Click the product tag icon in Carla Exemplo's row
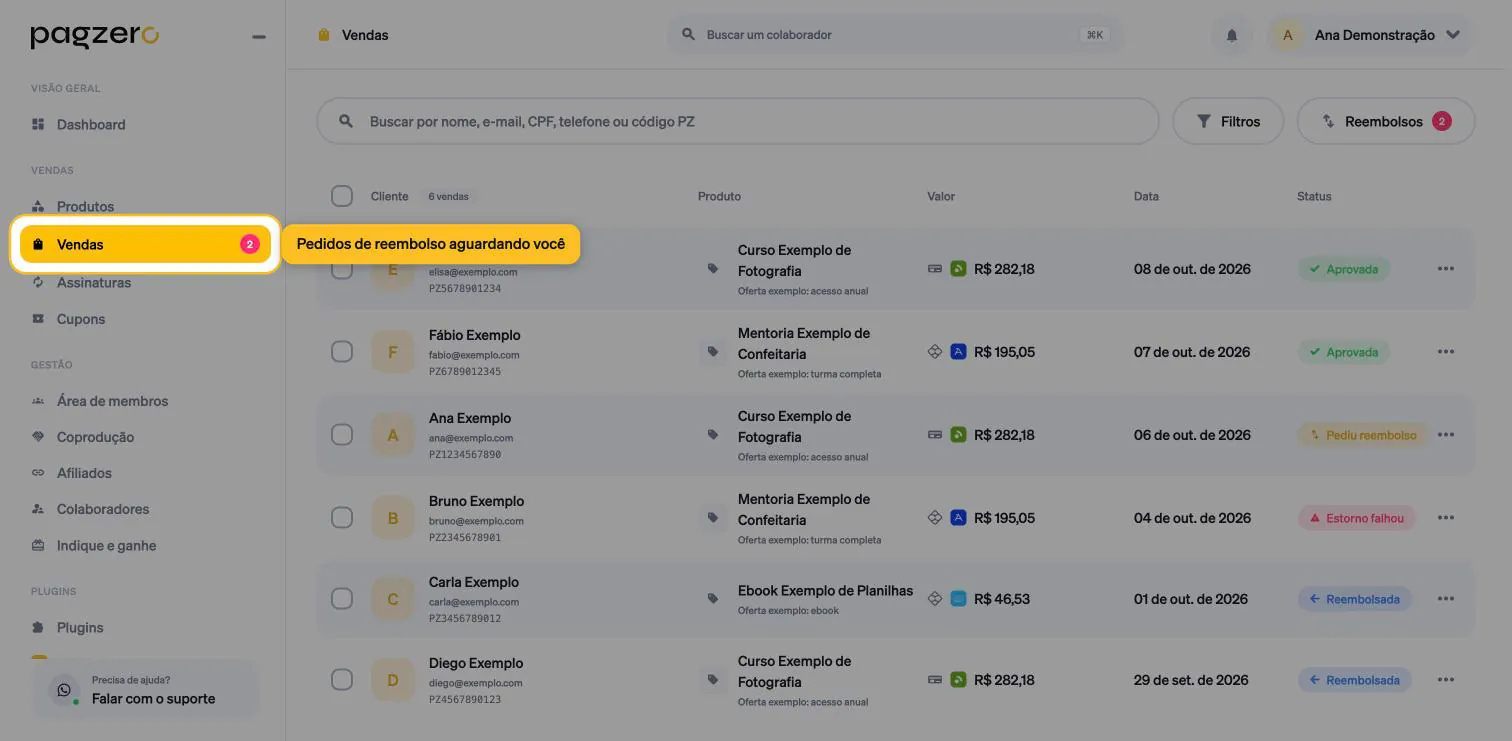Viewport: 1512px width, 741px height. point(713,599)
